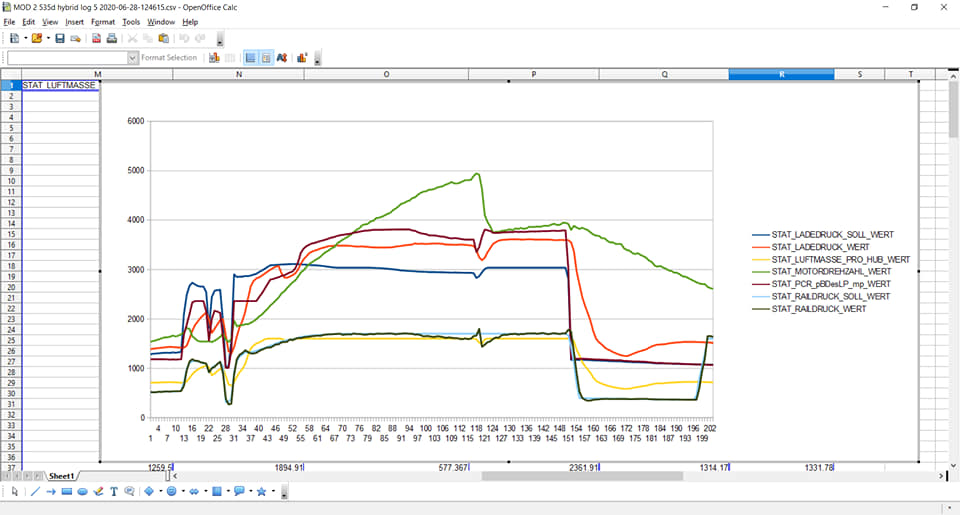Open the Tools menu
The height and width of the screenshot is (515, 960).
[x=131, y=21]
